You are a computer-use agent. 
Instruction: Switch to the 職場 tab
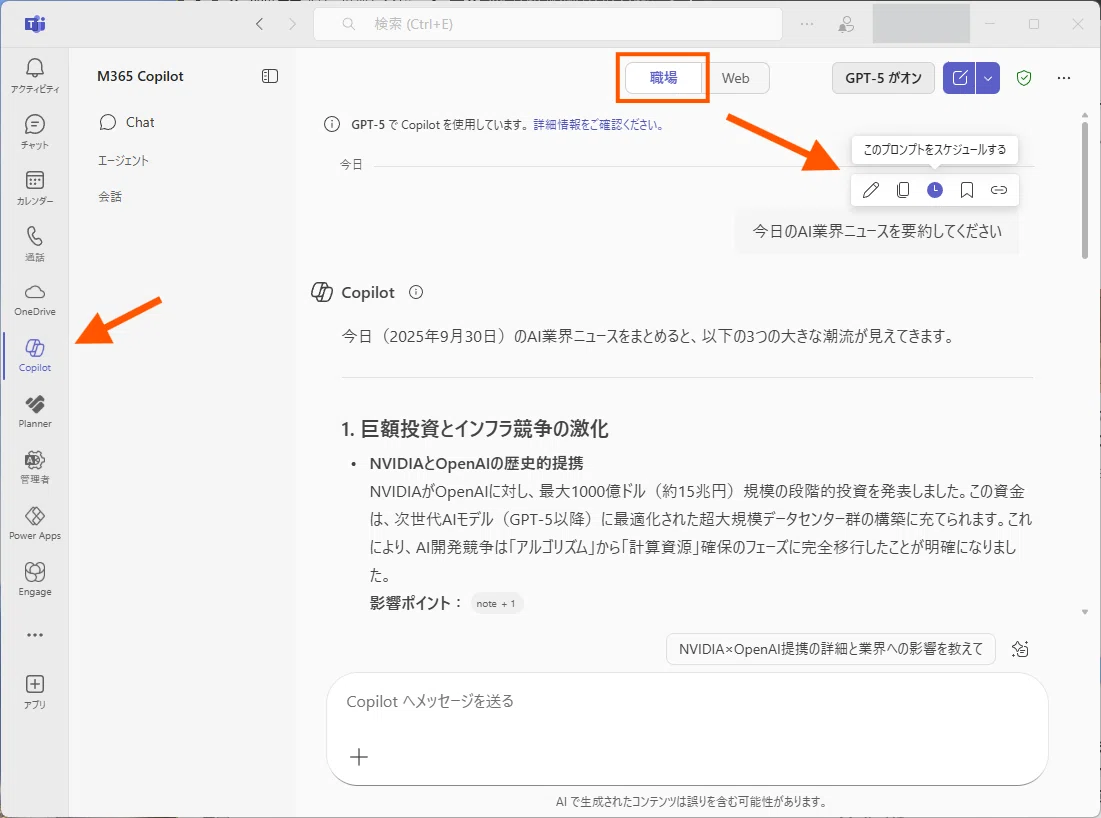click(x=664, y=78)
